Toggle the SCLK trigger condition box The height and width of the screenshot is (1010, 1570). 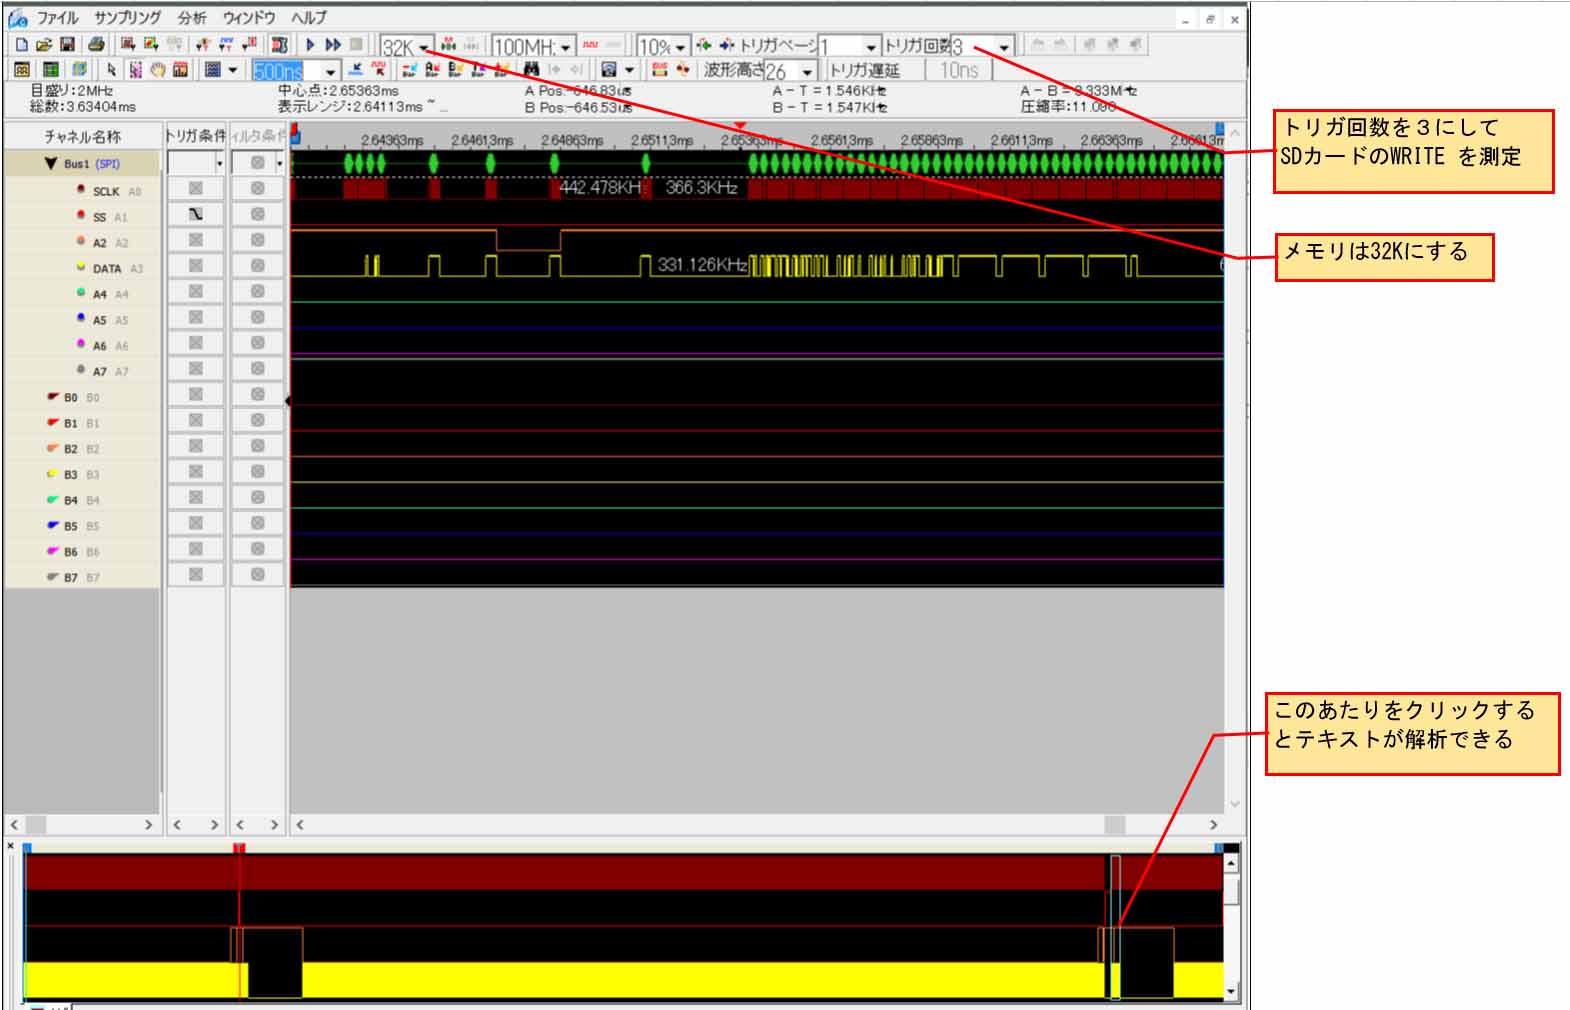pyautogui.click(x=196, y=189)
